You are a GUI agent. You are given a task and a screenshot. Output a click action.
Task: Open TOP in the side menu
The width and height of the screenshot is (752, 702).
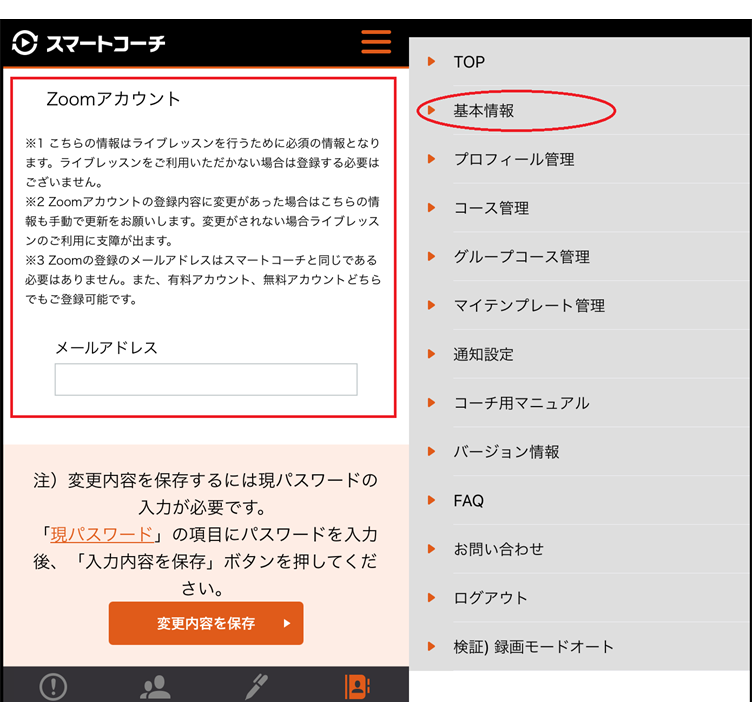579,62
